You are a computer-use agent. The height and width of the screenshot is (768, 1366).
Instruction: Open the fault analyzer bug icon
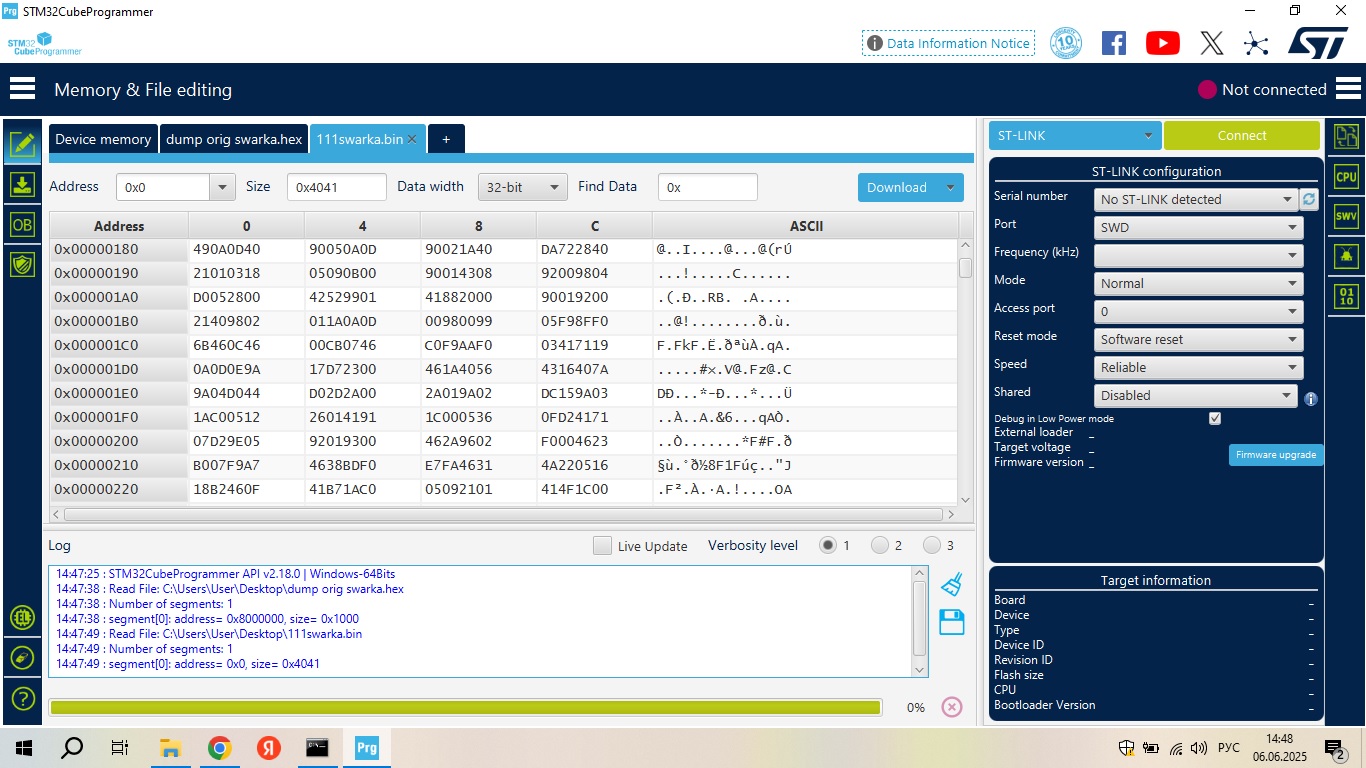[x=1347, y=257]
